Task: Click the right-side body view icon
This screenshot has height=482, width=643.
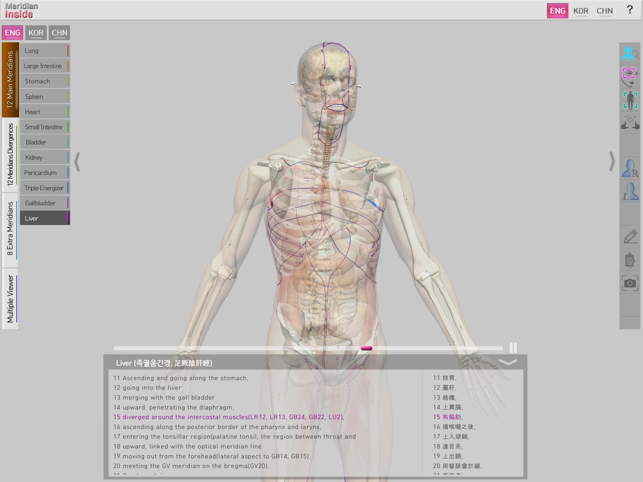Action: coord(630,169)
